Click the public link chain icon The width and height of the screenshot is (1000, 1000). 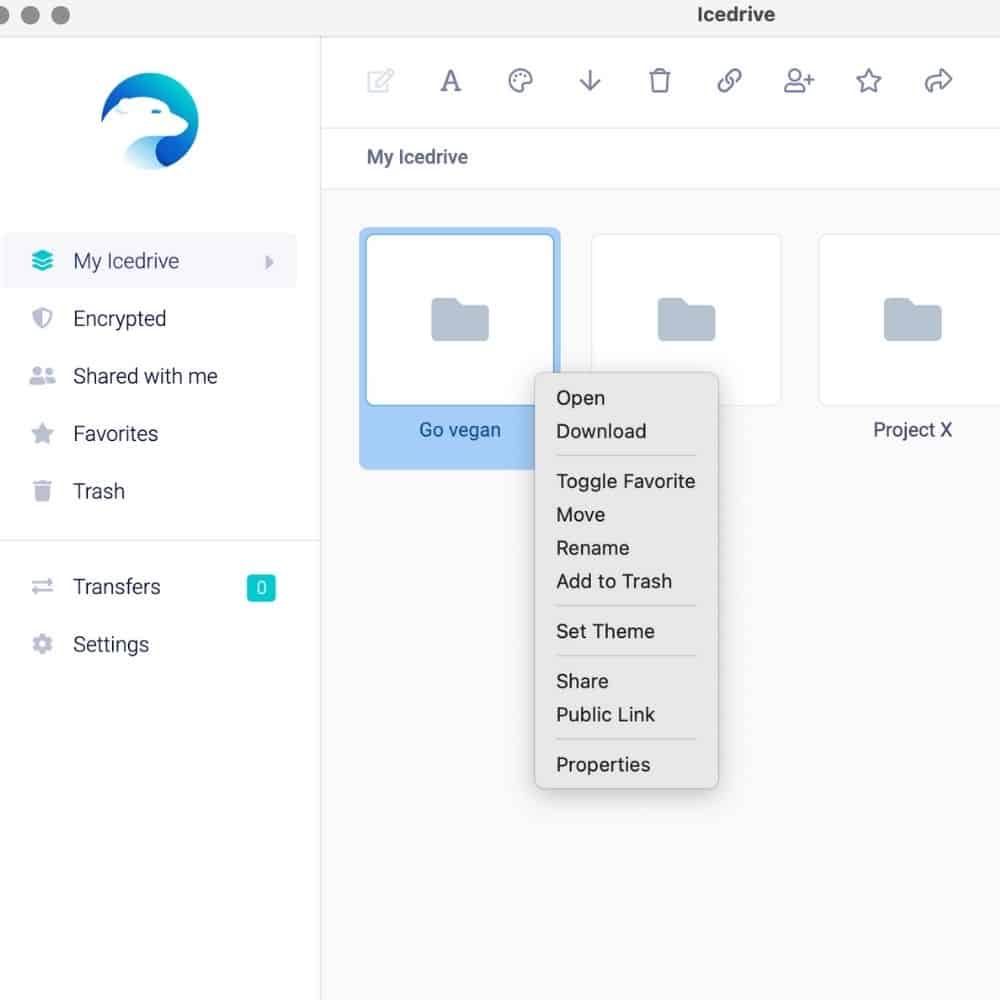pyautogui.click(x=729, y=81)
